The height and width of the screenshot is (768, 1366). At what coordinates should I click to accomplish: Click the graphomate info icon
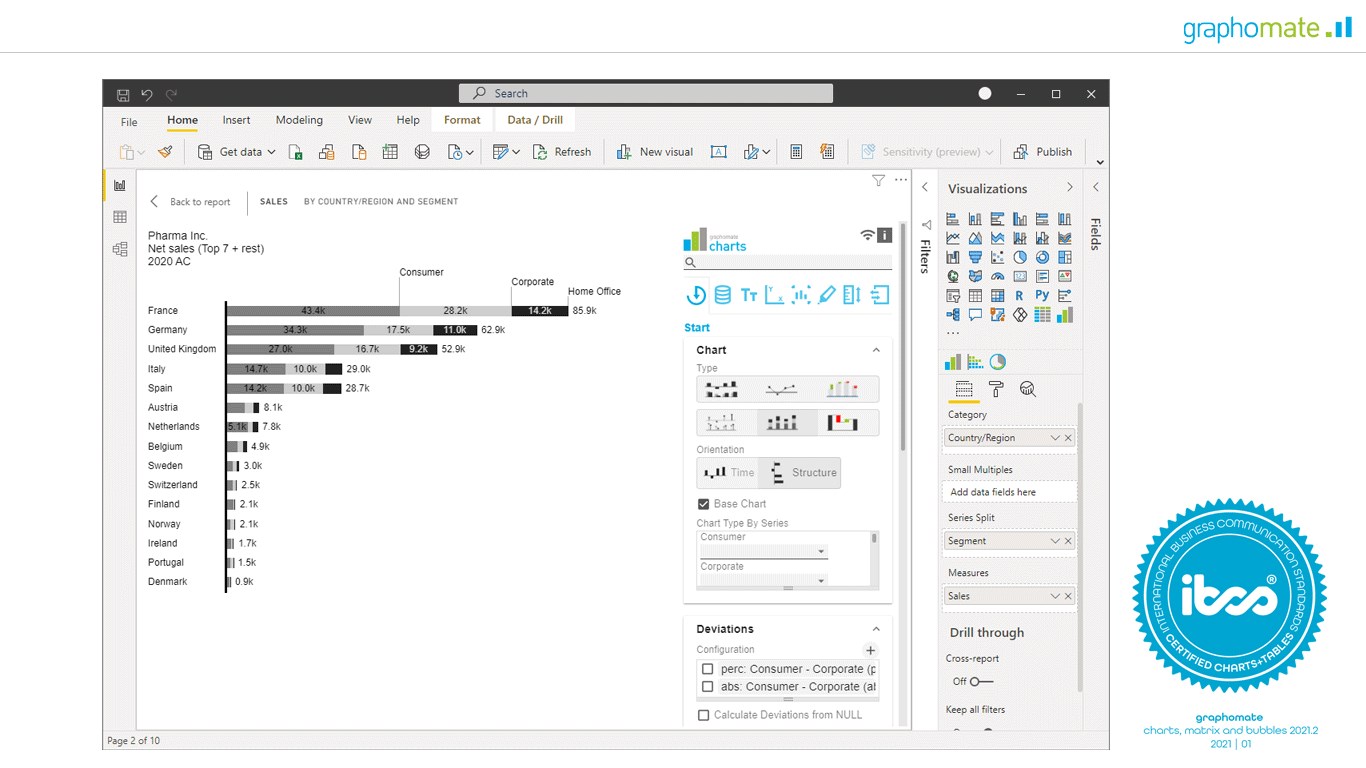(x=885, y=235)
